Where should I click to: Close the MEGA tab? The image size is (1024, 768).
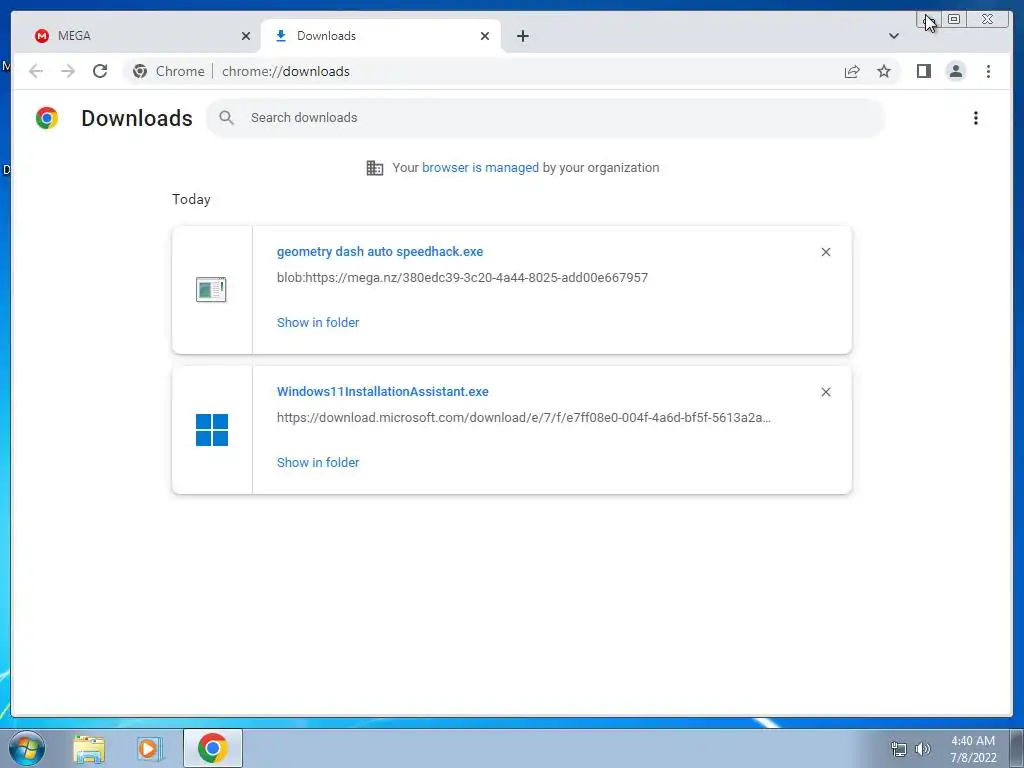click(x=246, y=36)
